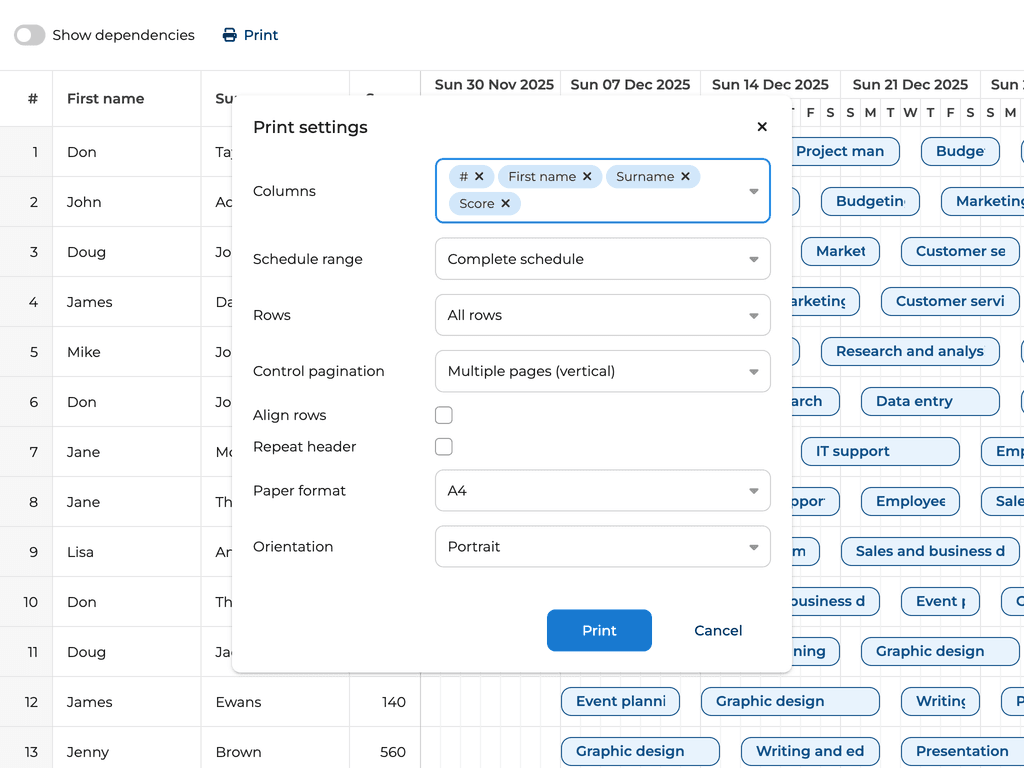
Task: Open the Schedule range dropdown
Action: click(x=602, y=259)
